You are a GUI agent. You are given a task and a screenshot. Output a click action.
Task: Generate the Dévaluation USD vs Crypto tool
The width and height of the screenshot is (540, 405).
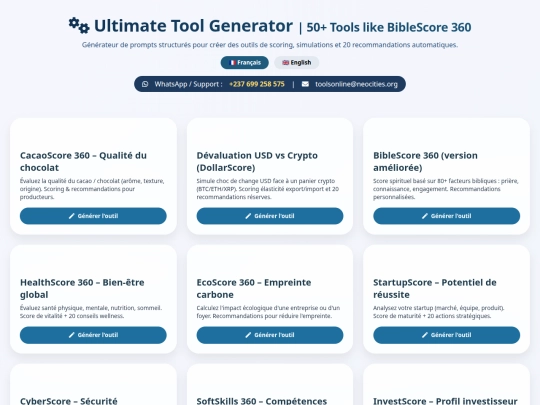tap(270, 216)
